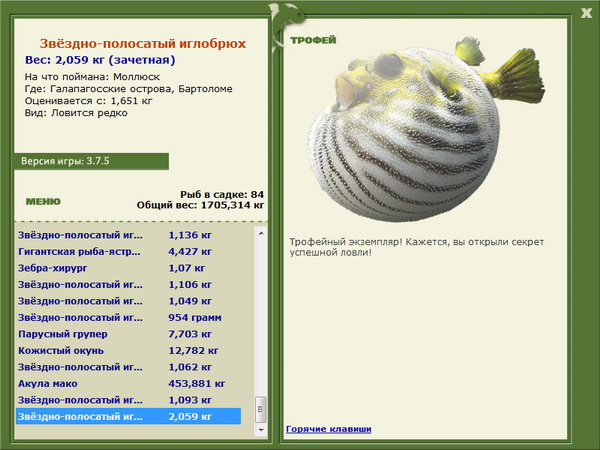Image resolution: width=600 pixels, height=450 pixels.
Task: Select the Звёздно-полосатый иглобрюх 1,062 кг row
Action: pos(128,367)
